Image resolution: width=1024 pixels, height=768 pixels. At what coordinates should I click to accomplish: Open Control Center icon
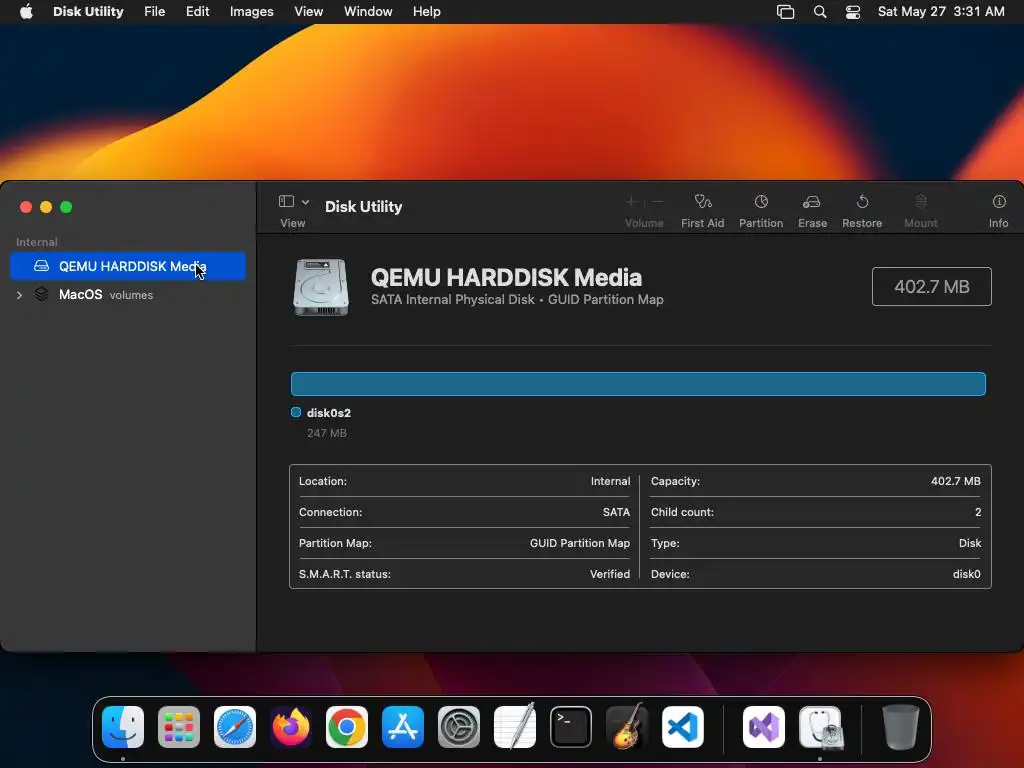tap(852, 12)
